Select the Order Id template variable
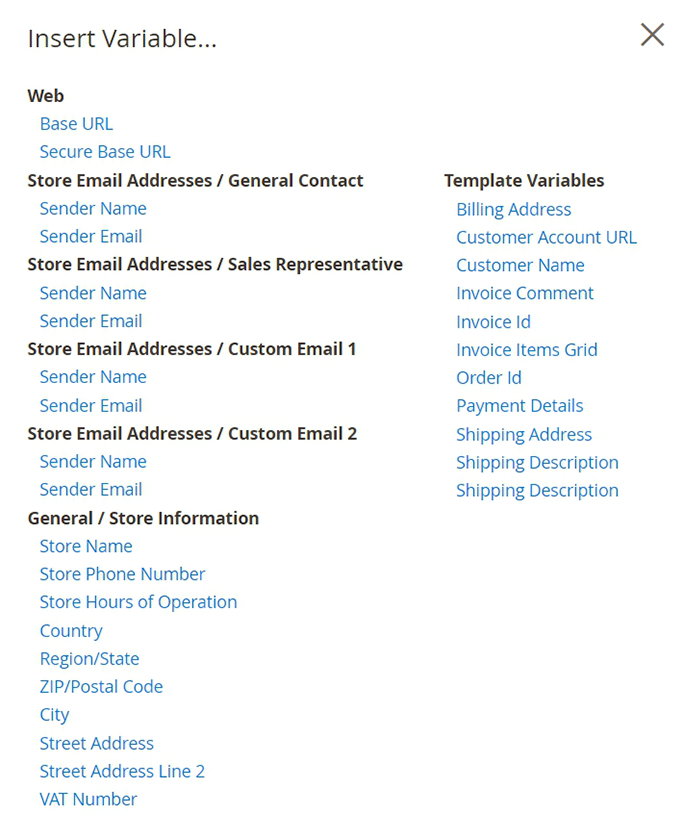Image resolution: width=684 pixels, height=814 pixels. click(489, 378)
